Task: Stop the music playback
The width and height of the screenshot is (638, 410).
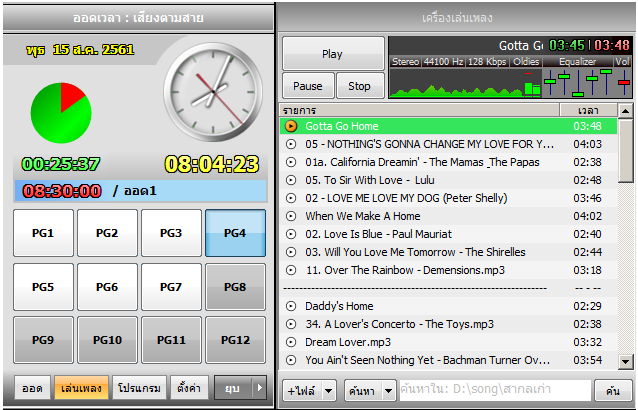Action: [360, 86]
